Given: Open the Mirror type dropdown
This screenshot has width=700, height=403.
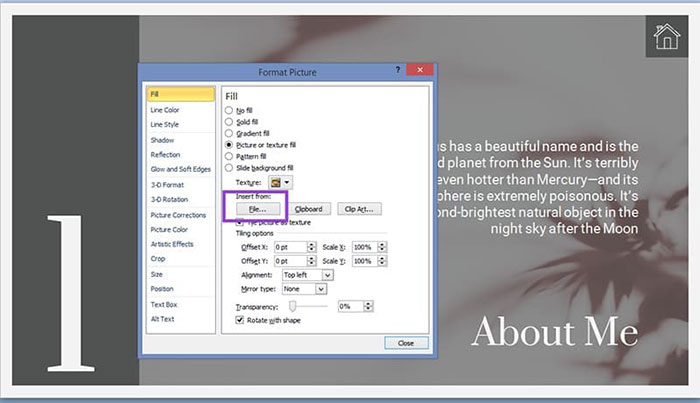Looking at the screenshot, I should (x=321, y=288).
